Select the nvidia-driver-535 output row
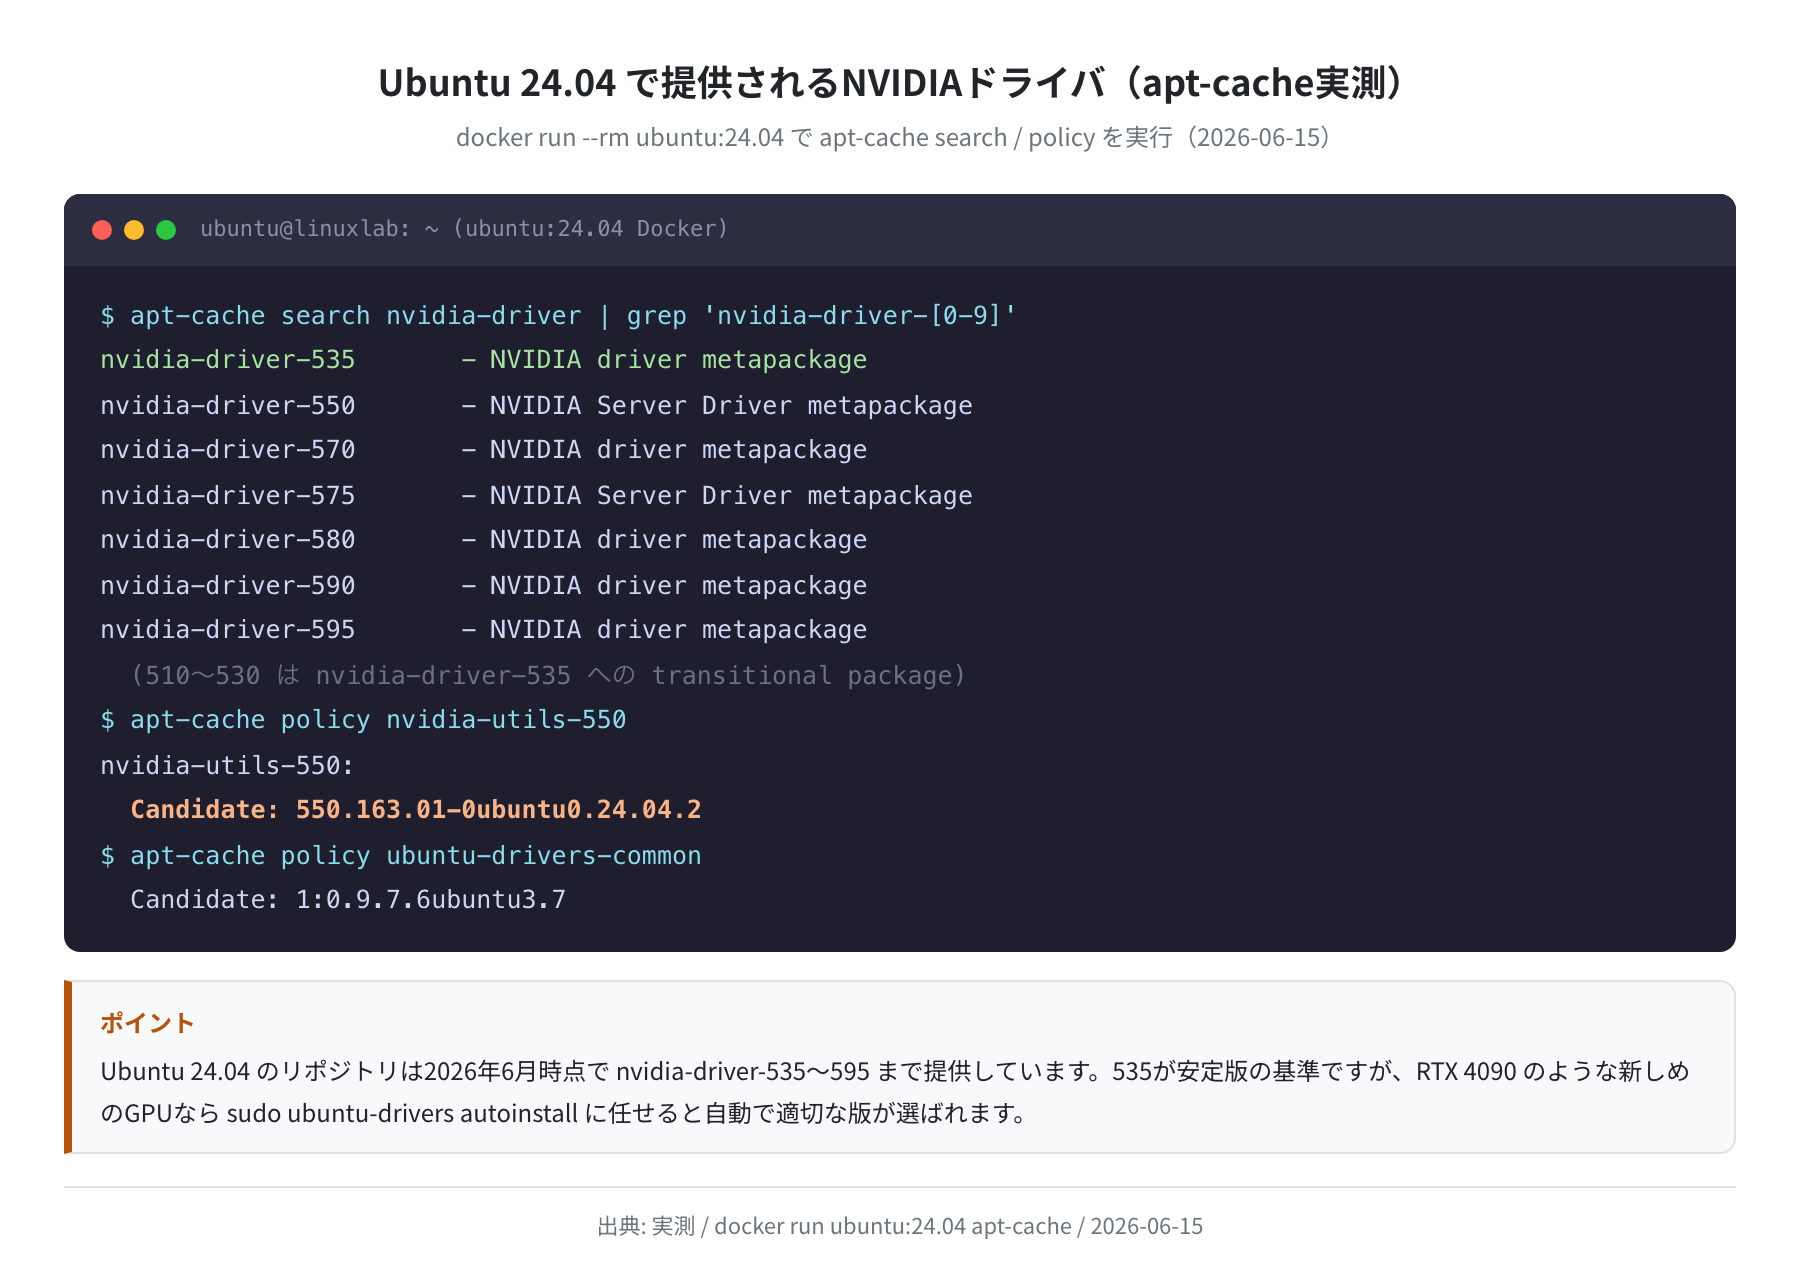This screenshot has height=1282, width=1800. tap(484, 360)
